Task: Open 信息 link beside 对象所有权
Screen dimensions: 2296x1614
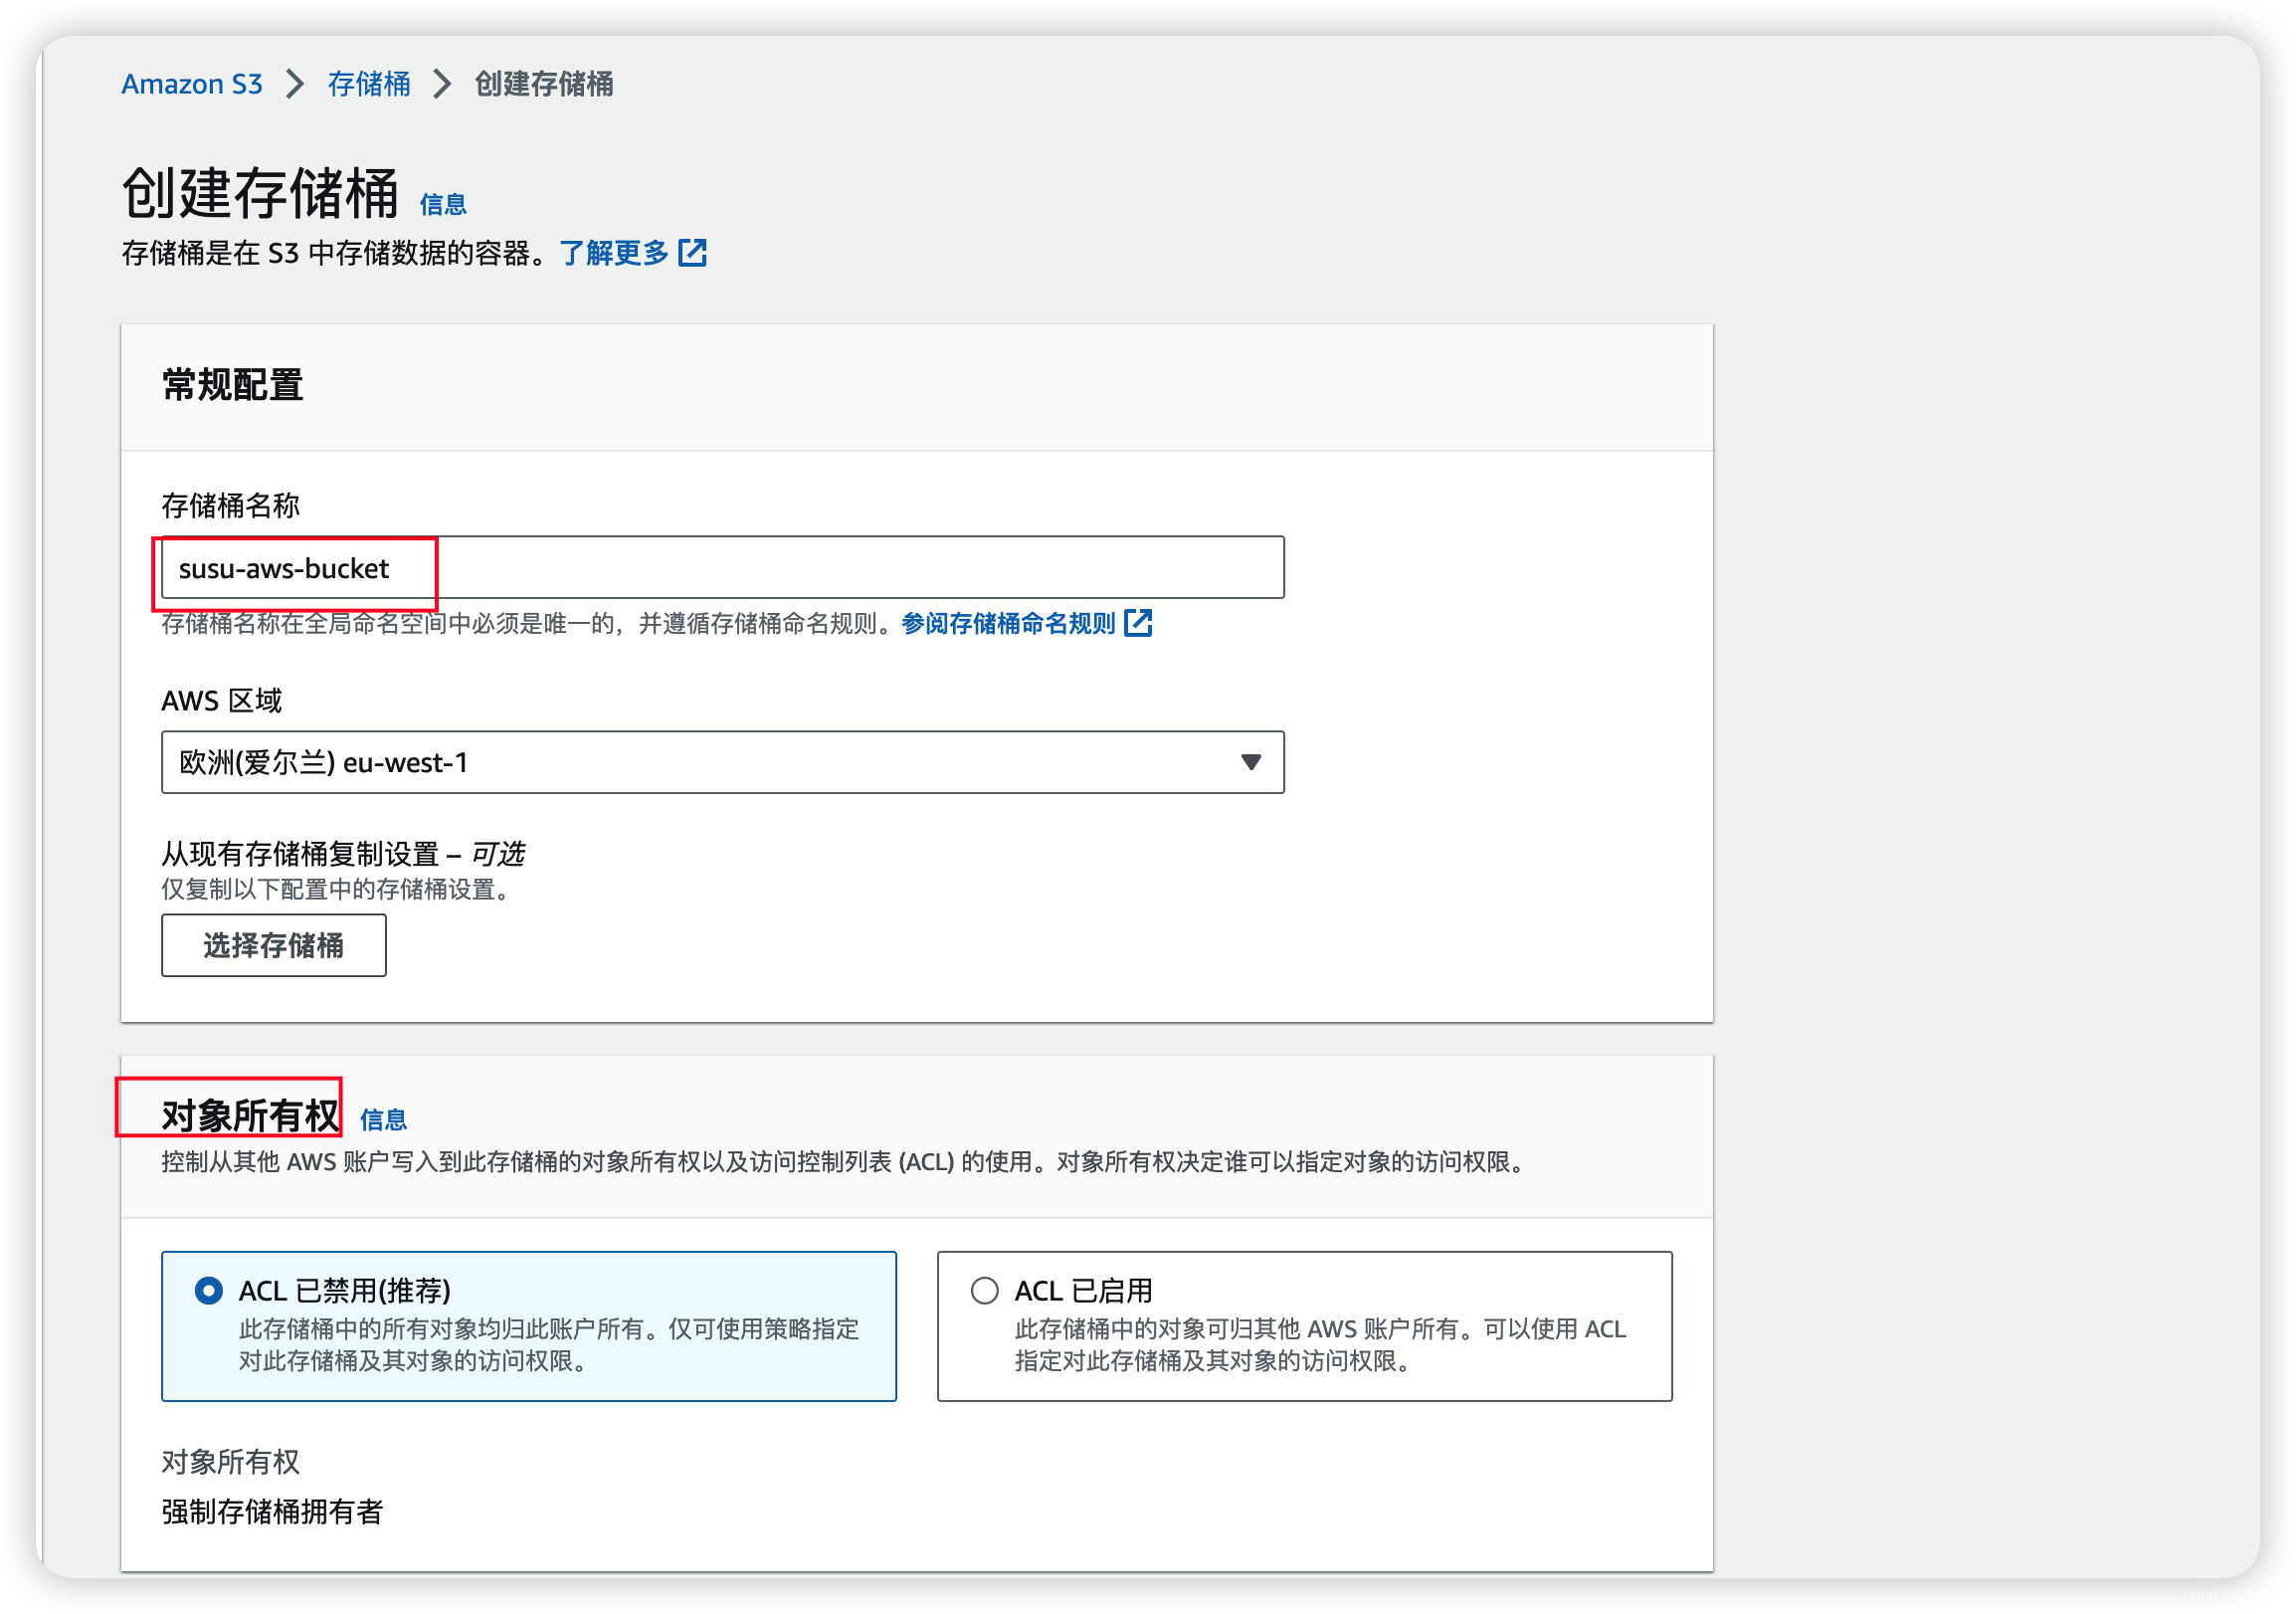Action: [383, 1120]
